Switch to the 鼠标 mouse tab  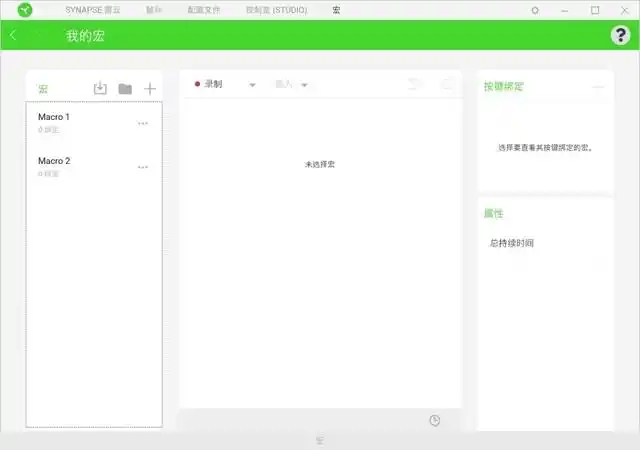pos(154,10)
